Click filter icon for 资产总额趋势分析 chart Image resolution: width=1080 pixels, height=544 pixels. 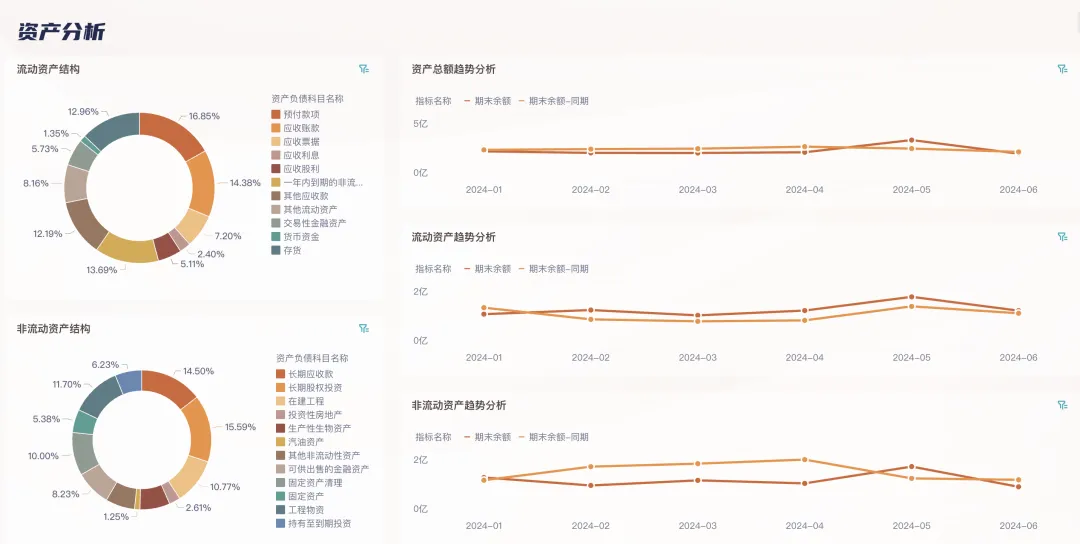1062,69
